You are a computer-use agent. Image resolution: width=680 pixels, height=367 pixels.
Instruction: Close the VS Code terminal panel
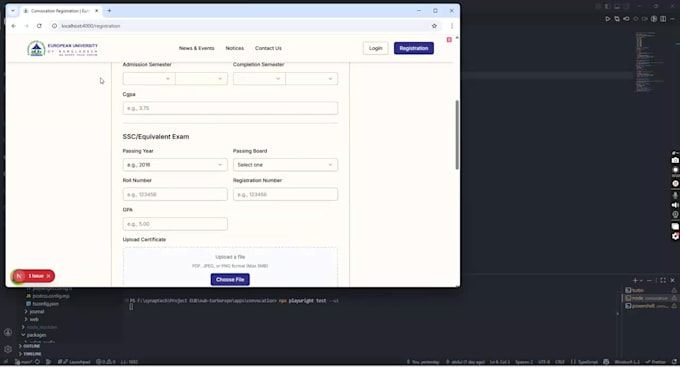[673, 280]
